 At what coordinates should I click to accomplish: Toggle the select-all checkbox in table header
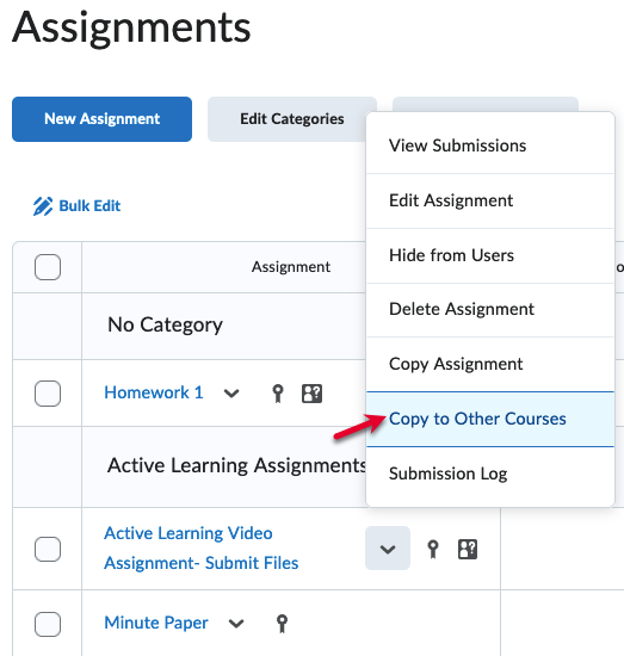click(x=47, y=267)
